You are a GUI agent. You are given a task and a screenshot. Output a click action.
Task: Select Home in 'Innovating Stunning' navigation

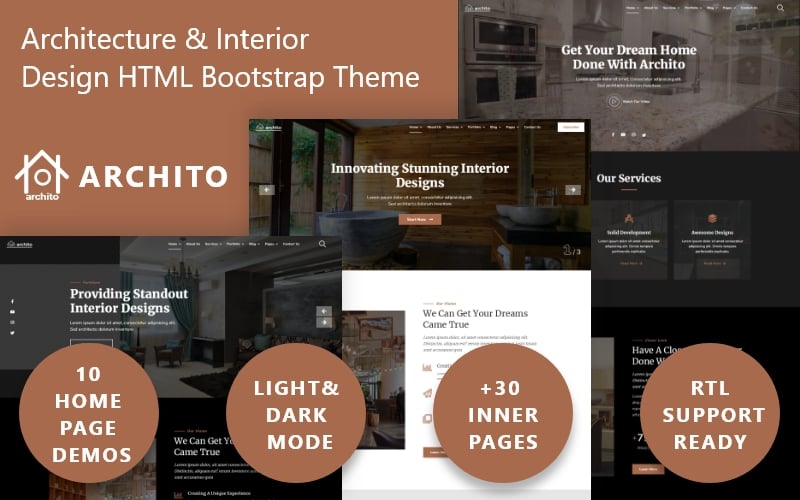[x=415, y=127]
